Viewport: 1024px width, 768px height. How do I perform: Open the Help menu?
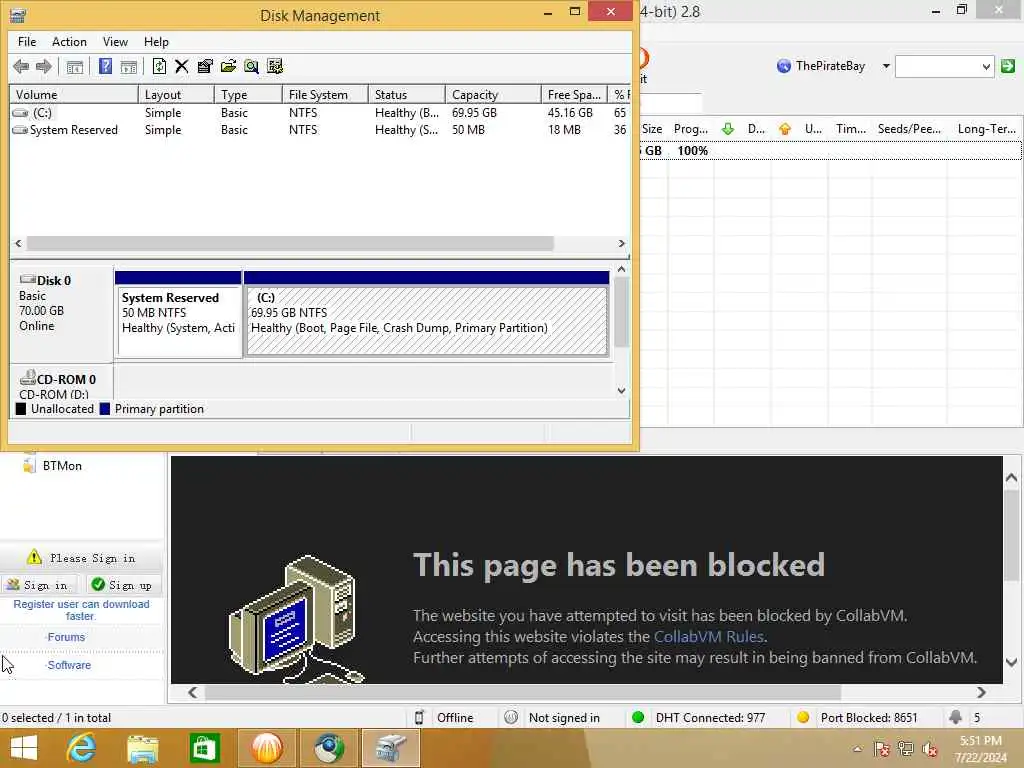pos(156,42)
